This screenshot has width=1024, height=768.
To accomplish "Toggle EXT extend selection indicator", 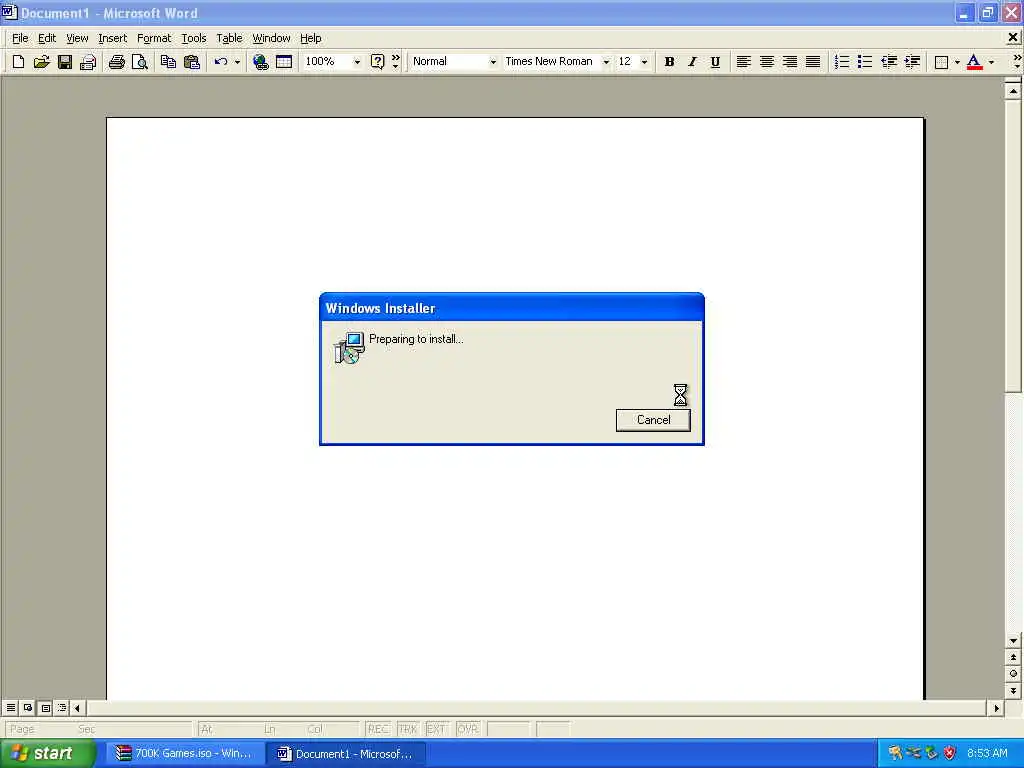I will 436,729.
